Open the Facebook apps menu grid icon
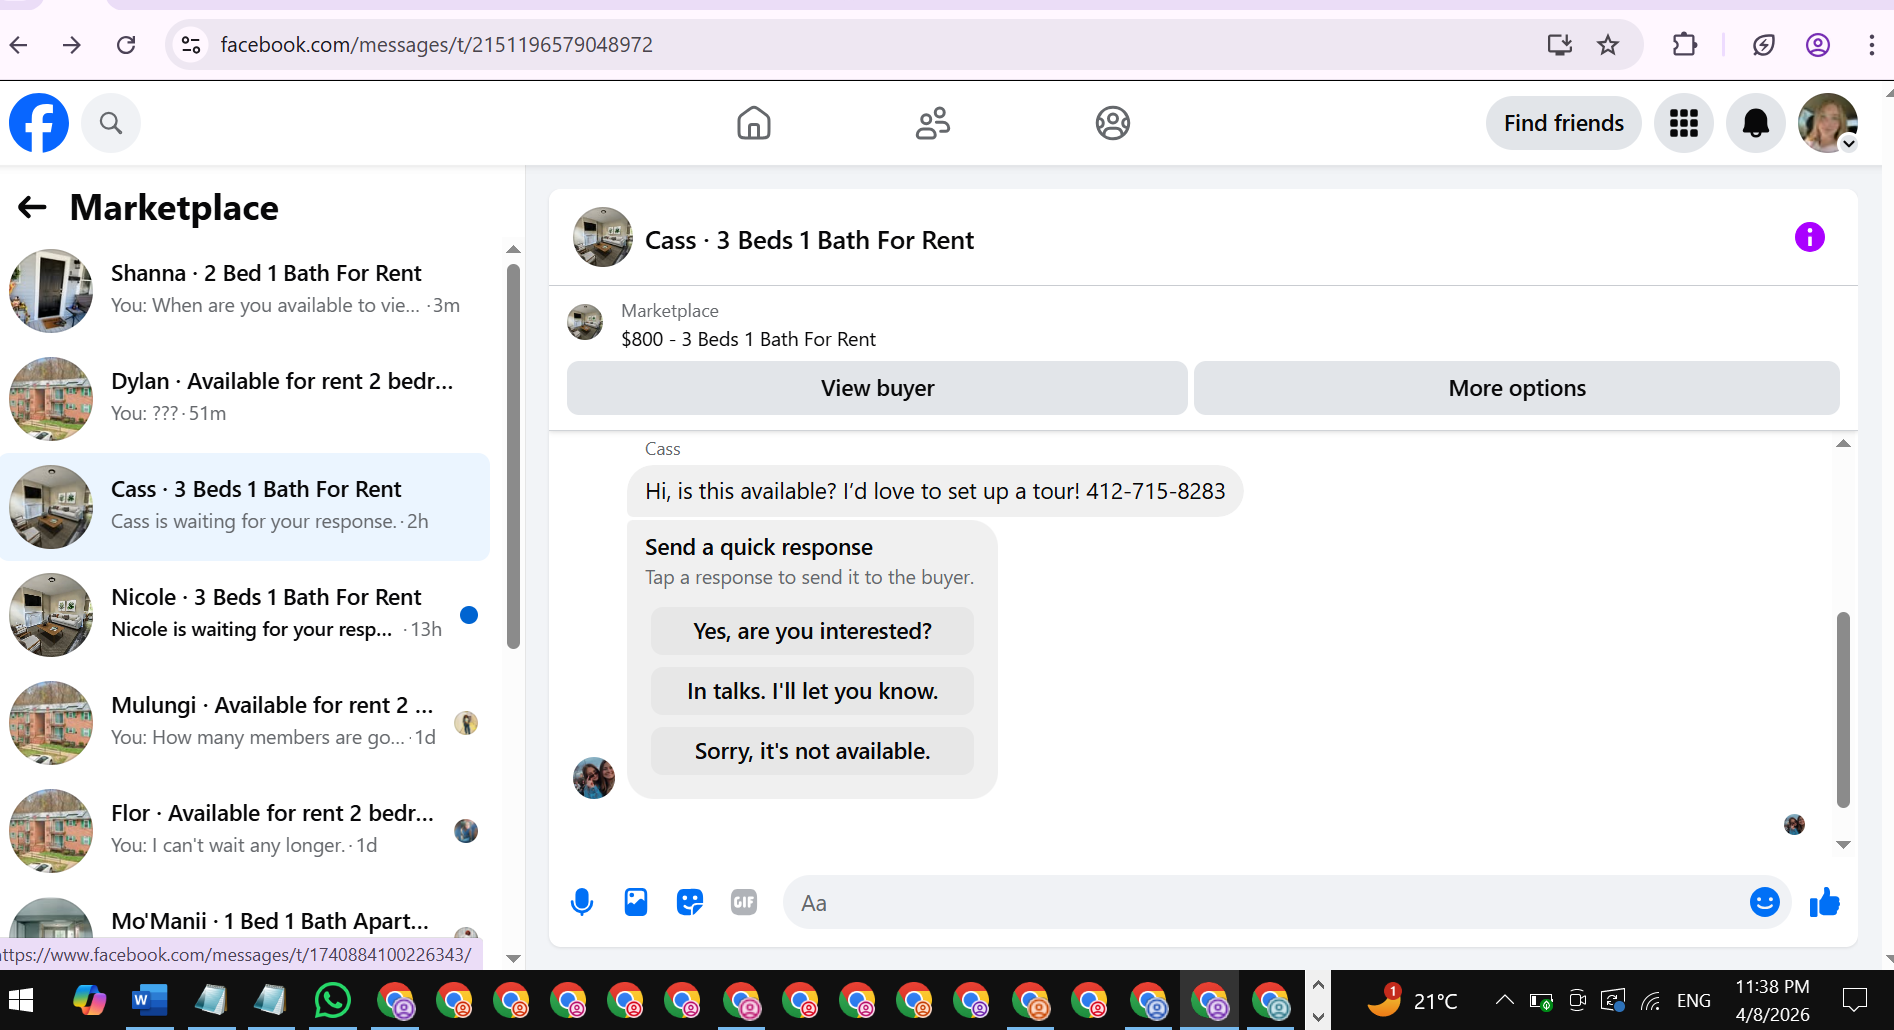 tap(1684, 123)
